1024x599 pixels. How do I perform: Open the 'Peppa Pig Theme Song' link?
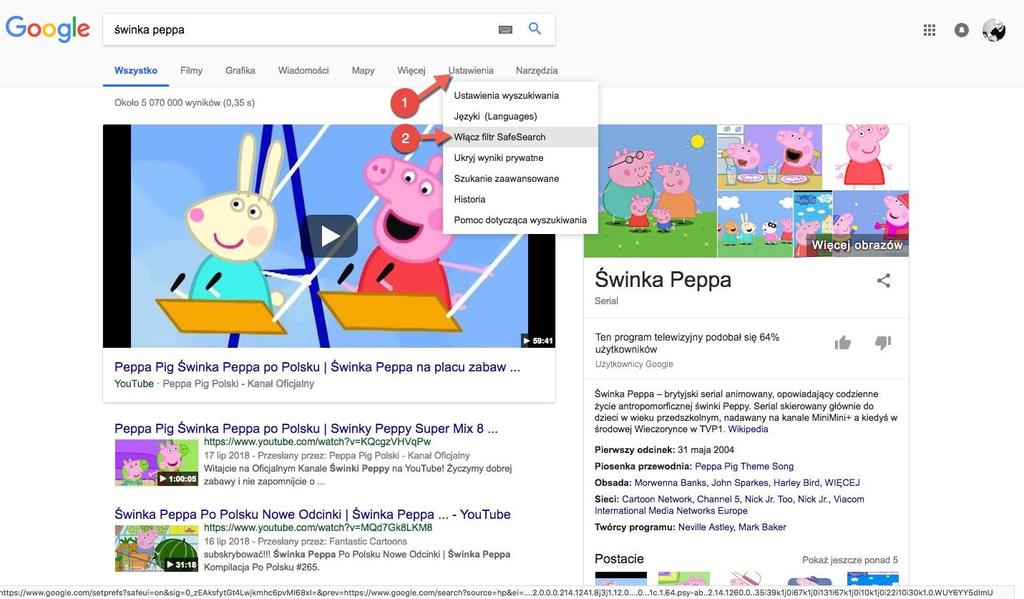(x=744, y=466)
